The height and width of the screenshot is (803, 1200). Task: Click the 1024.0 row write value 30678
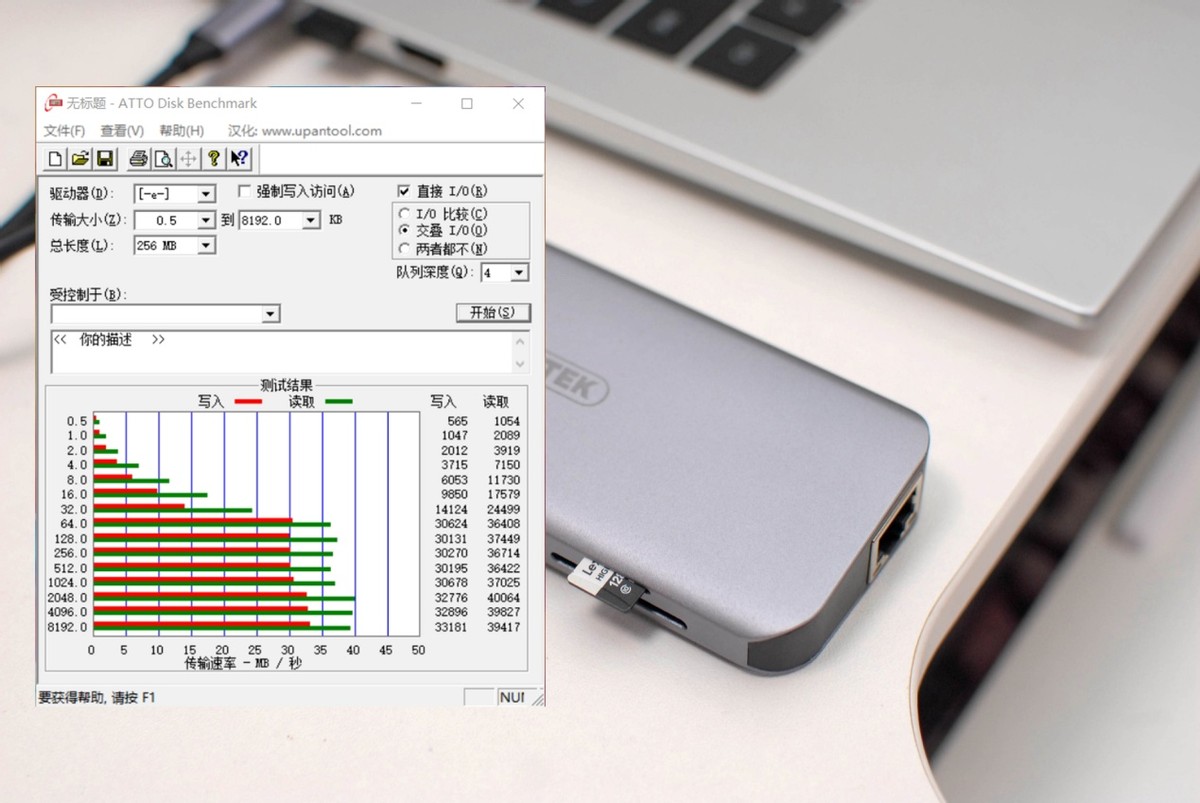pos(453,582)
